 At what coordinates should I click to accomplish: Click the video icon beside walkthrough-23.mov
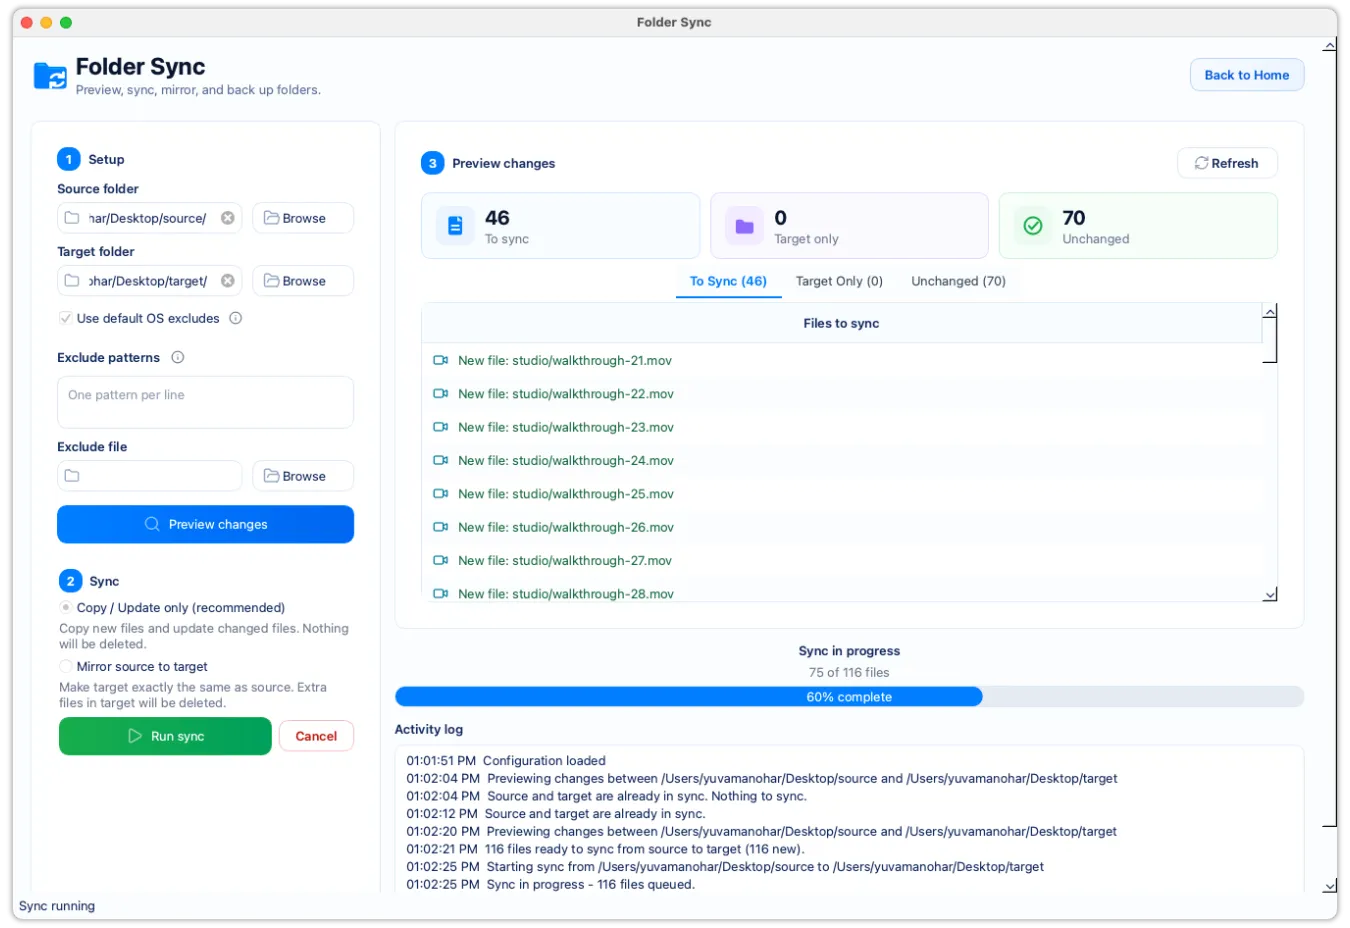click(440, 427)
